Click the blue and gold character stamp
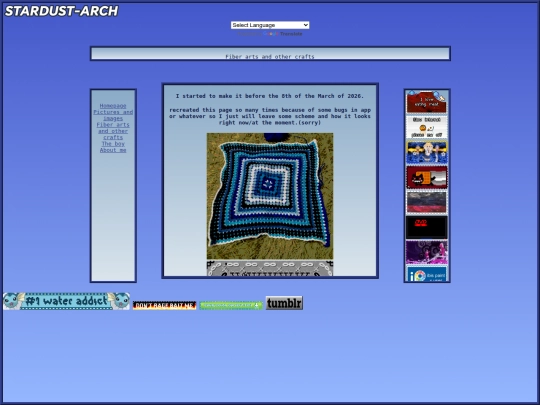 click(x=427, y=152)
